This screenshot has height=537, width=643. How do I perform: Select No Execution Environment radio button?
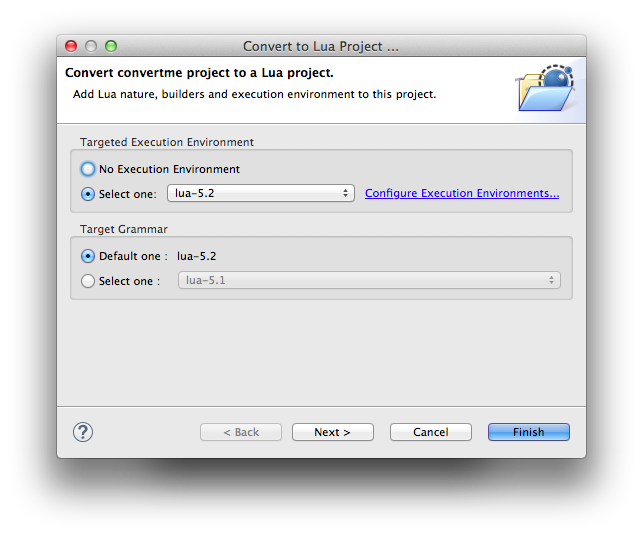point(88,169)
